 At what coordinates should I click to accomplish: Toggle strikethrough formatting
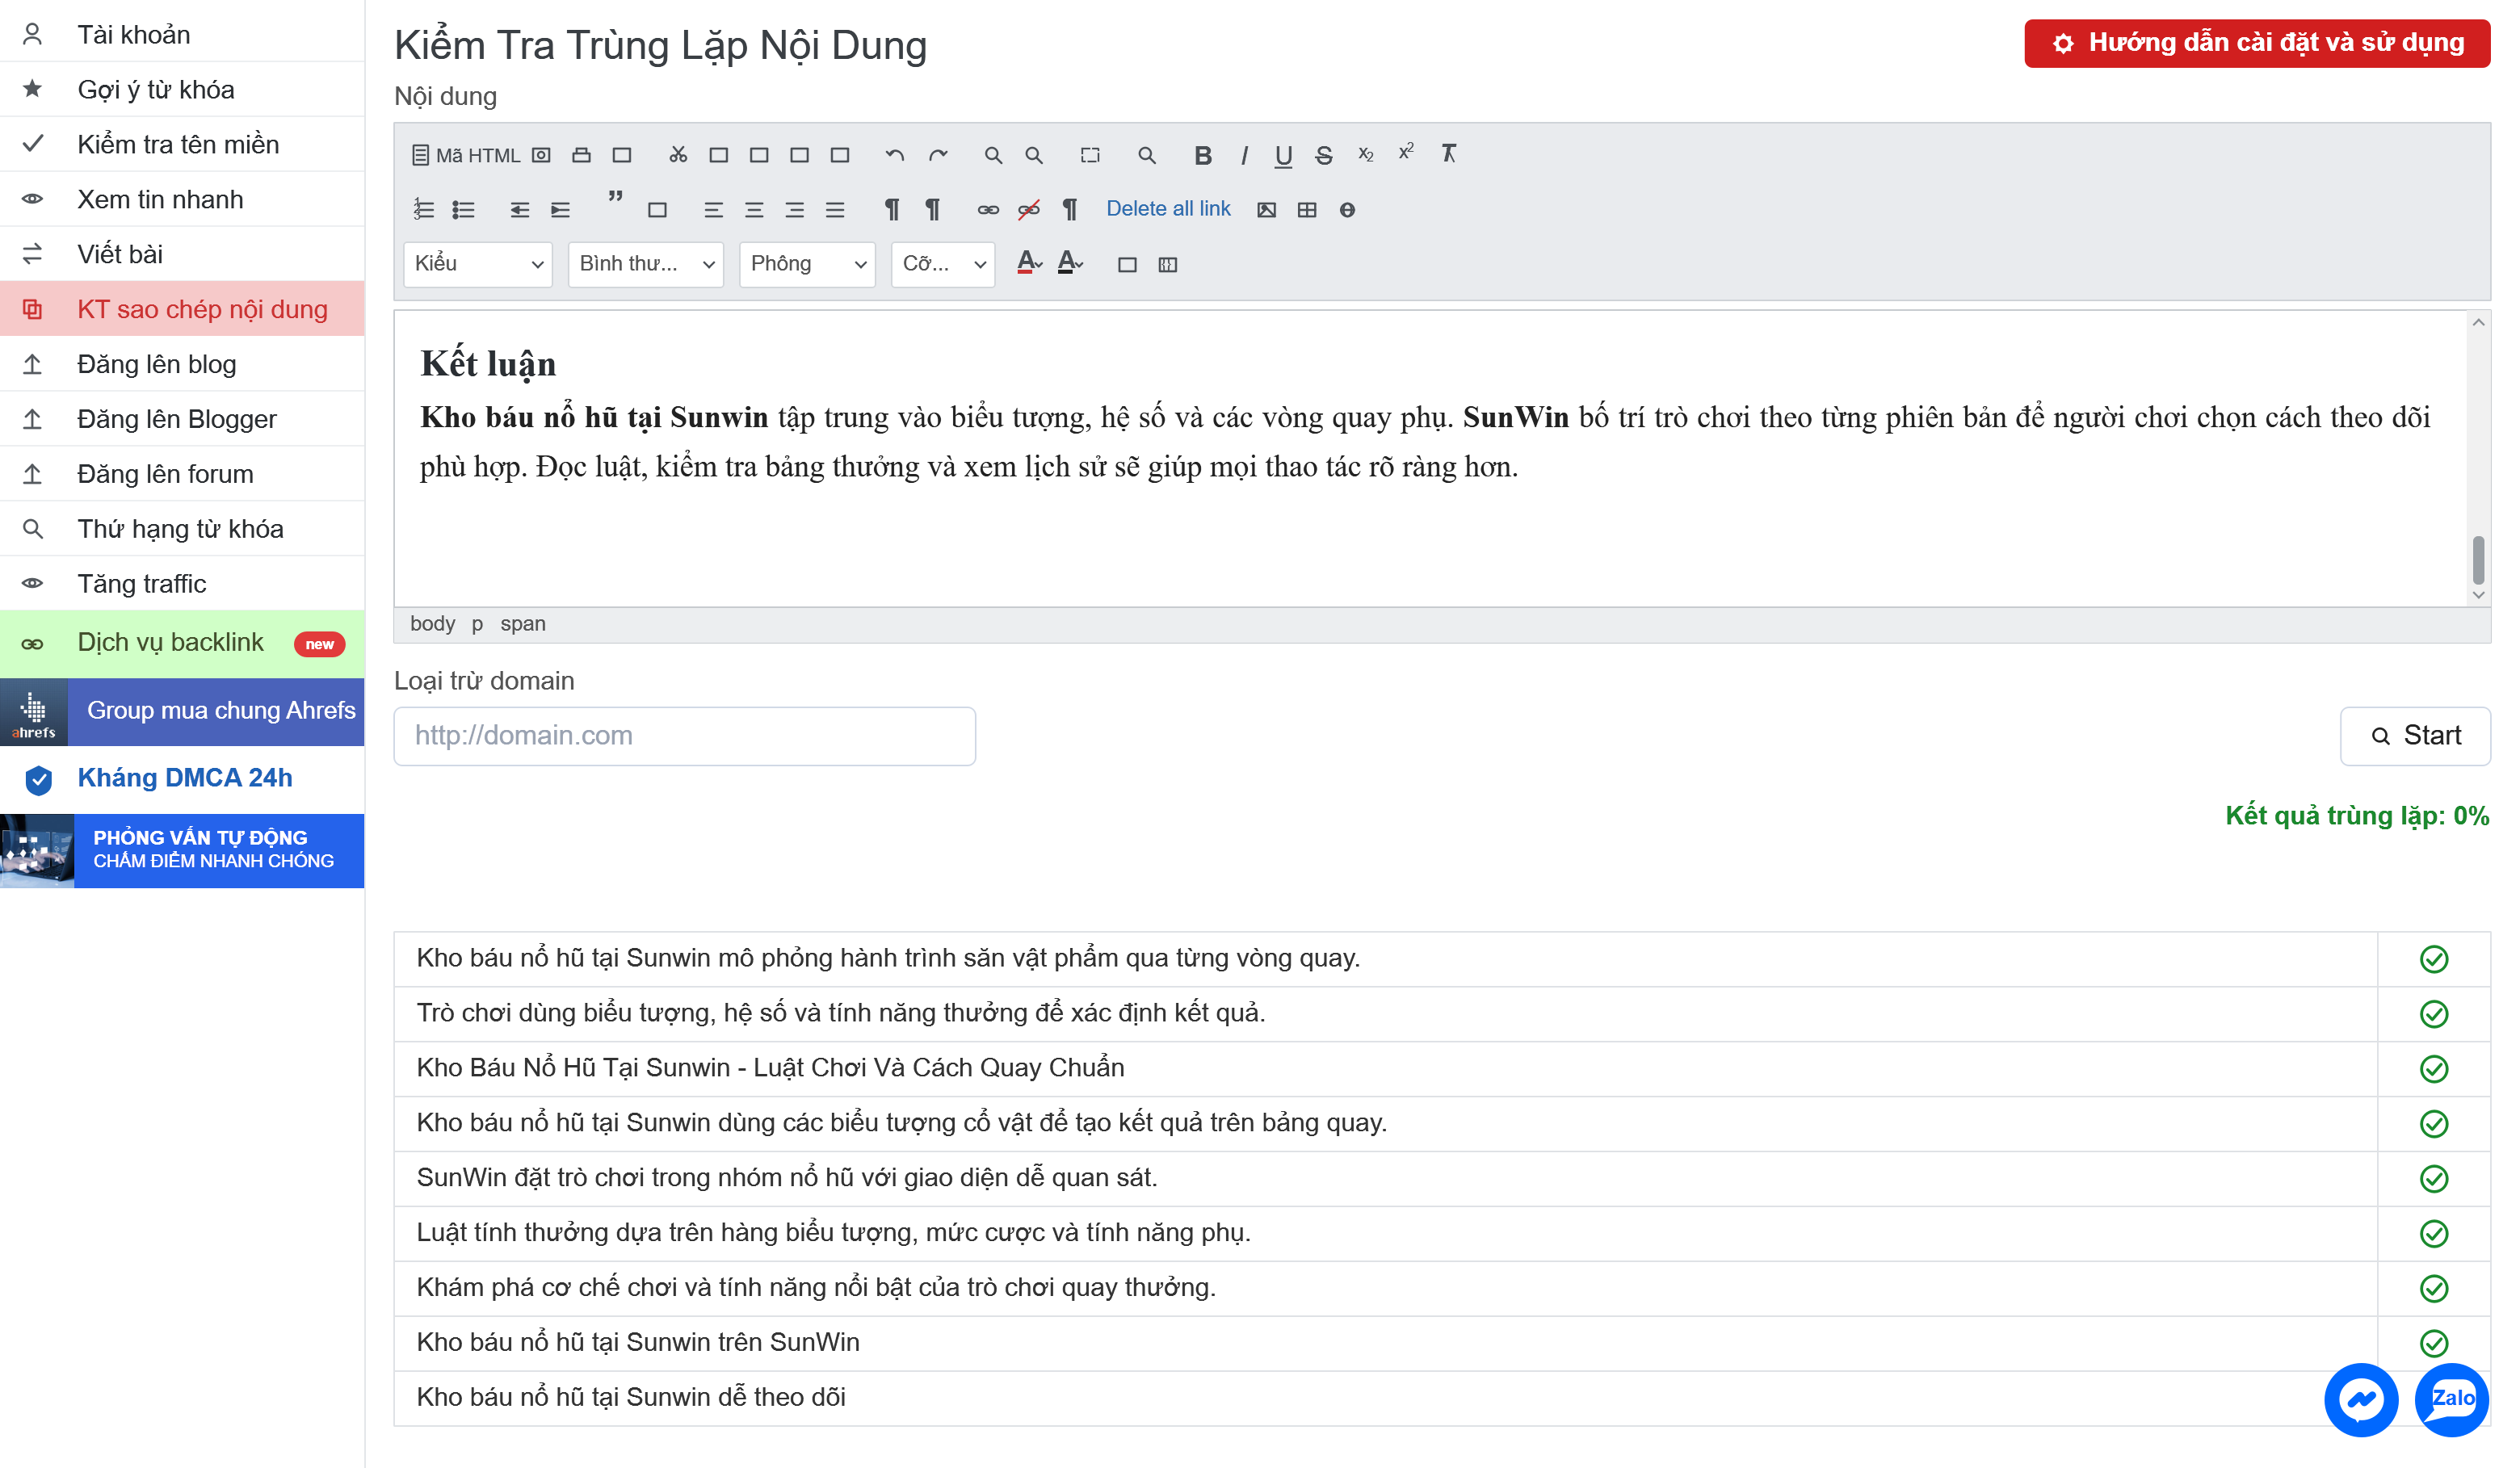[x=1324, y=155]
